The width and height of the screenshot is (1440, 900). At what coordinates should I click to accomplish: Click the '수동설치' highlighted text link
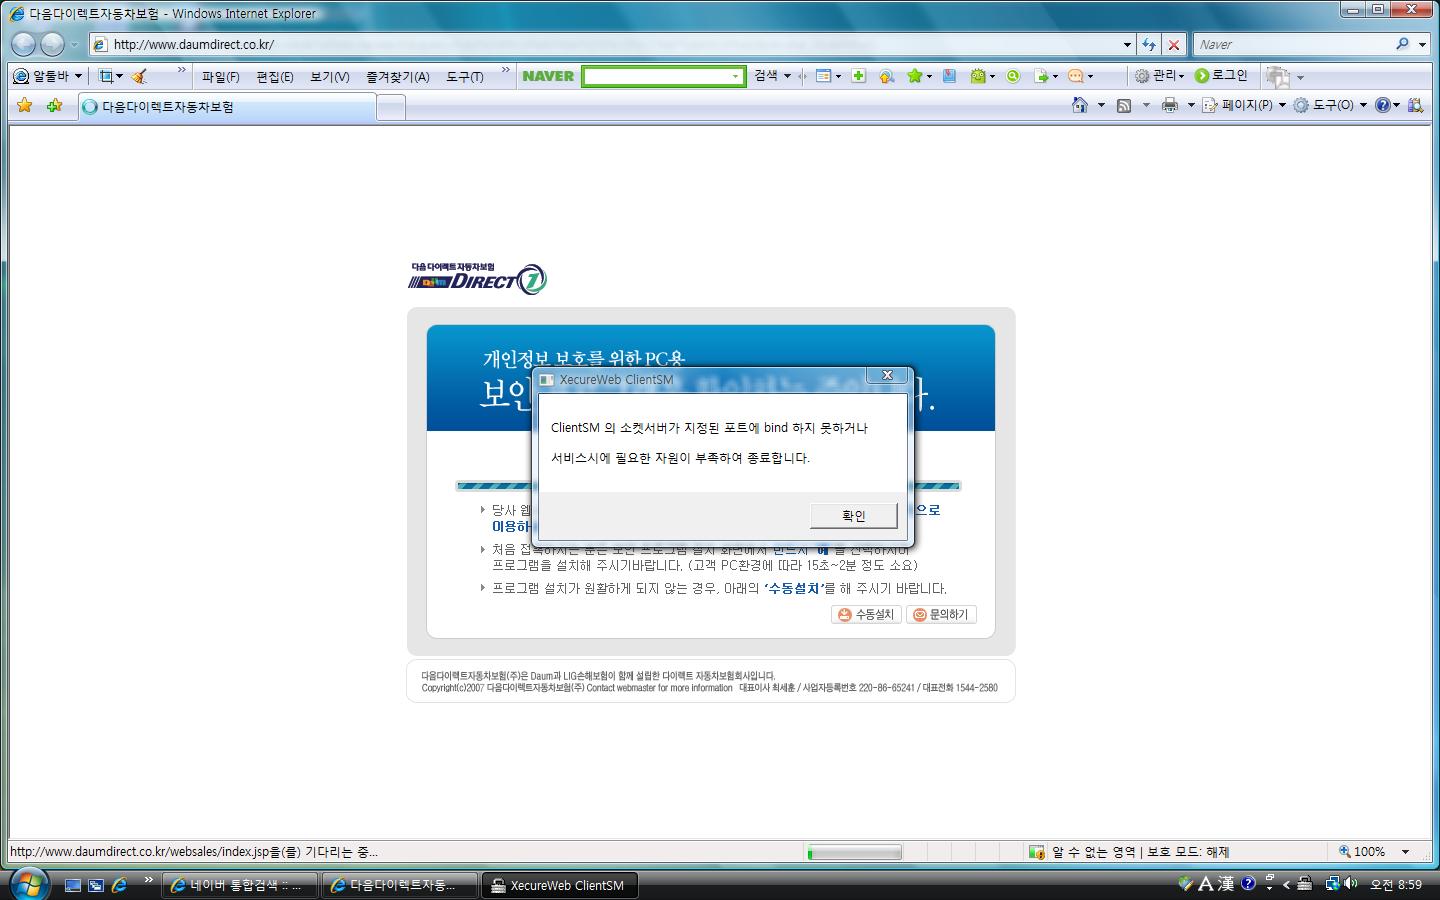coord(795,588)
